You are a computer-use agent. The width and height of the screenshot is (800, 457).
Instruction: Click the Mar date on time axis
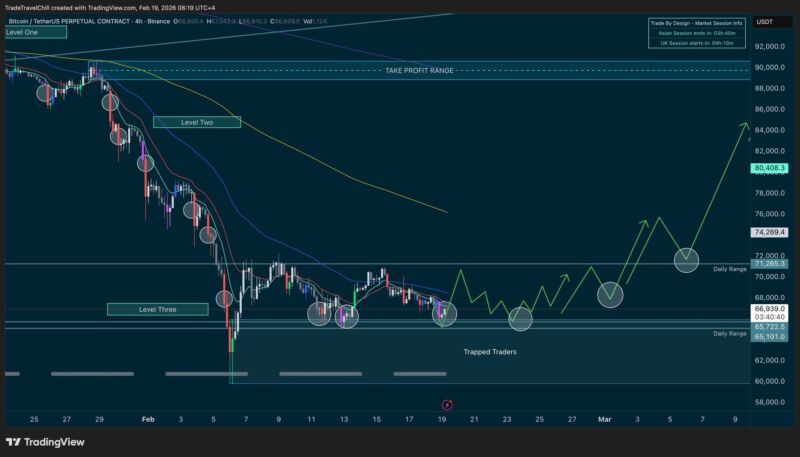(604, 420)
